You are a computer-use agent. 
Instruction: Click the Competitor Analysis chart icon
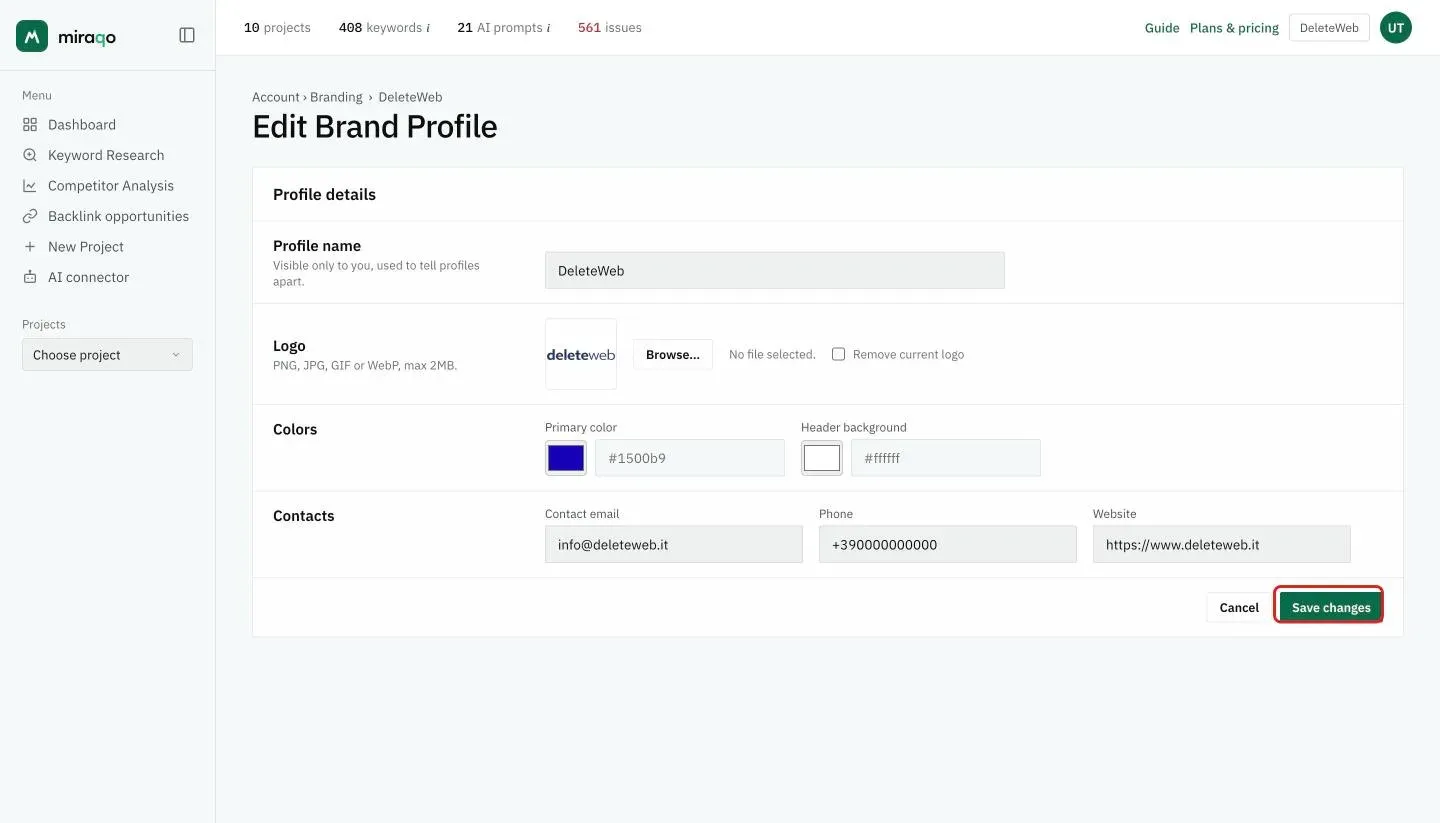(30, 186)
